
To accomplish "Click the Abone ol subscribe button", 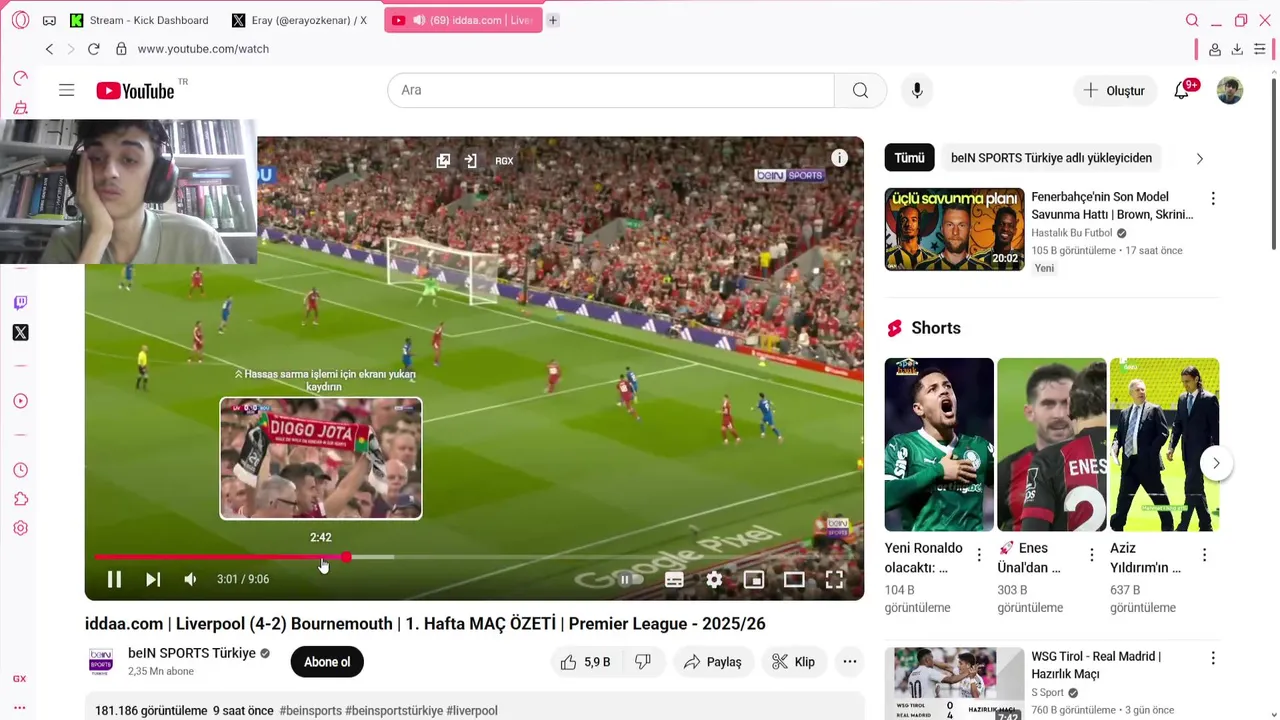I will 327,662.
